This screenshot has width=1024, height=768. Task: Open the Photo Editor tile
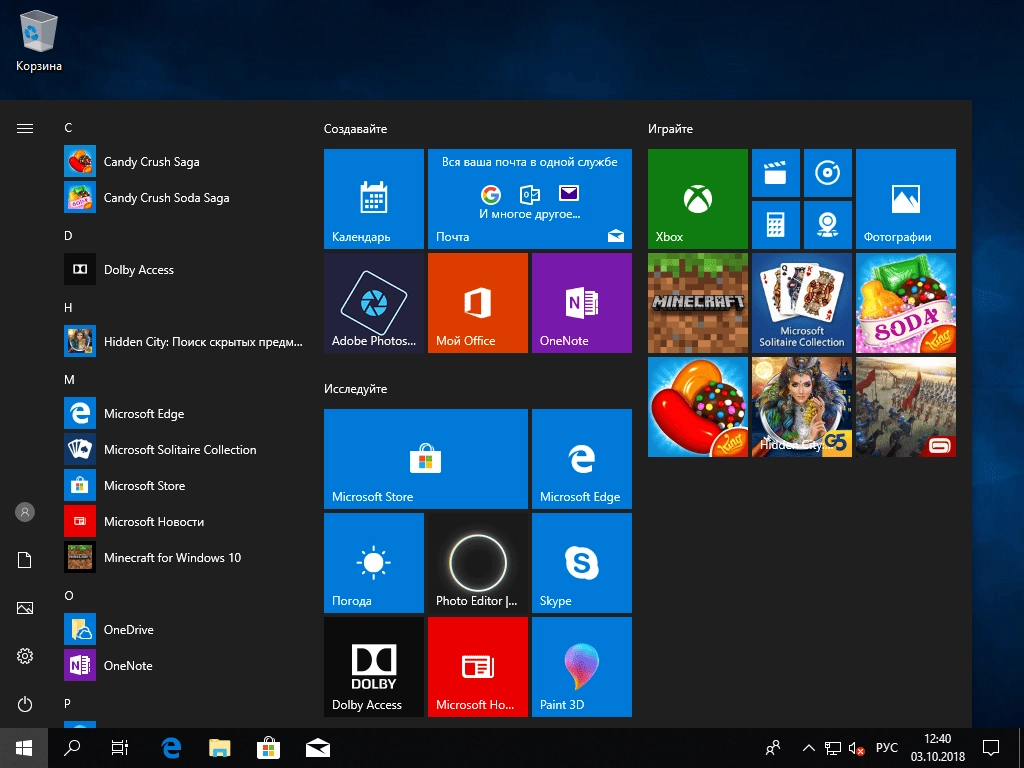pos(477,563)
